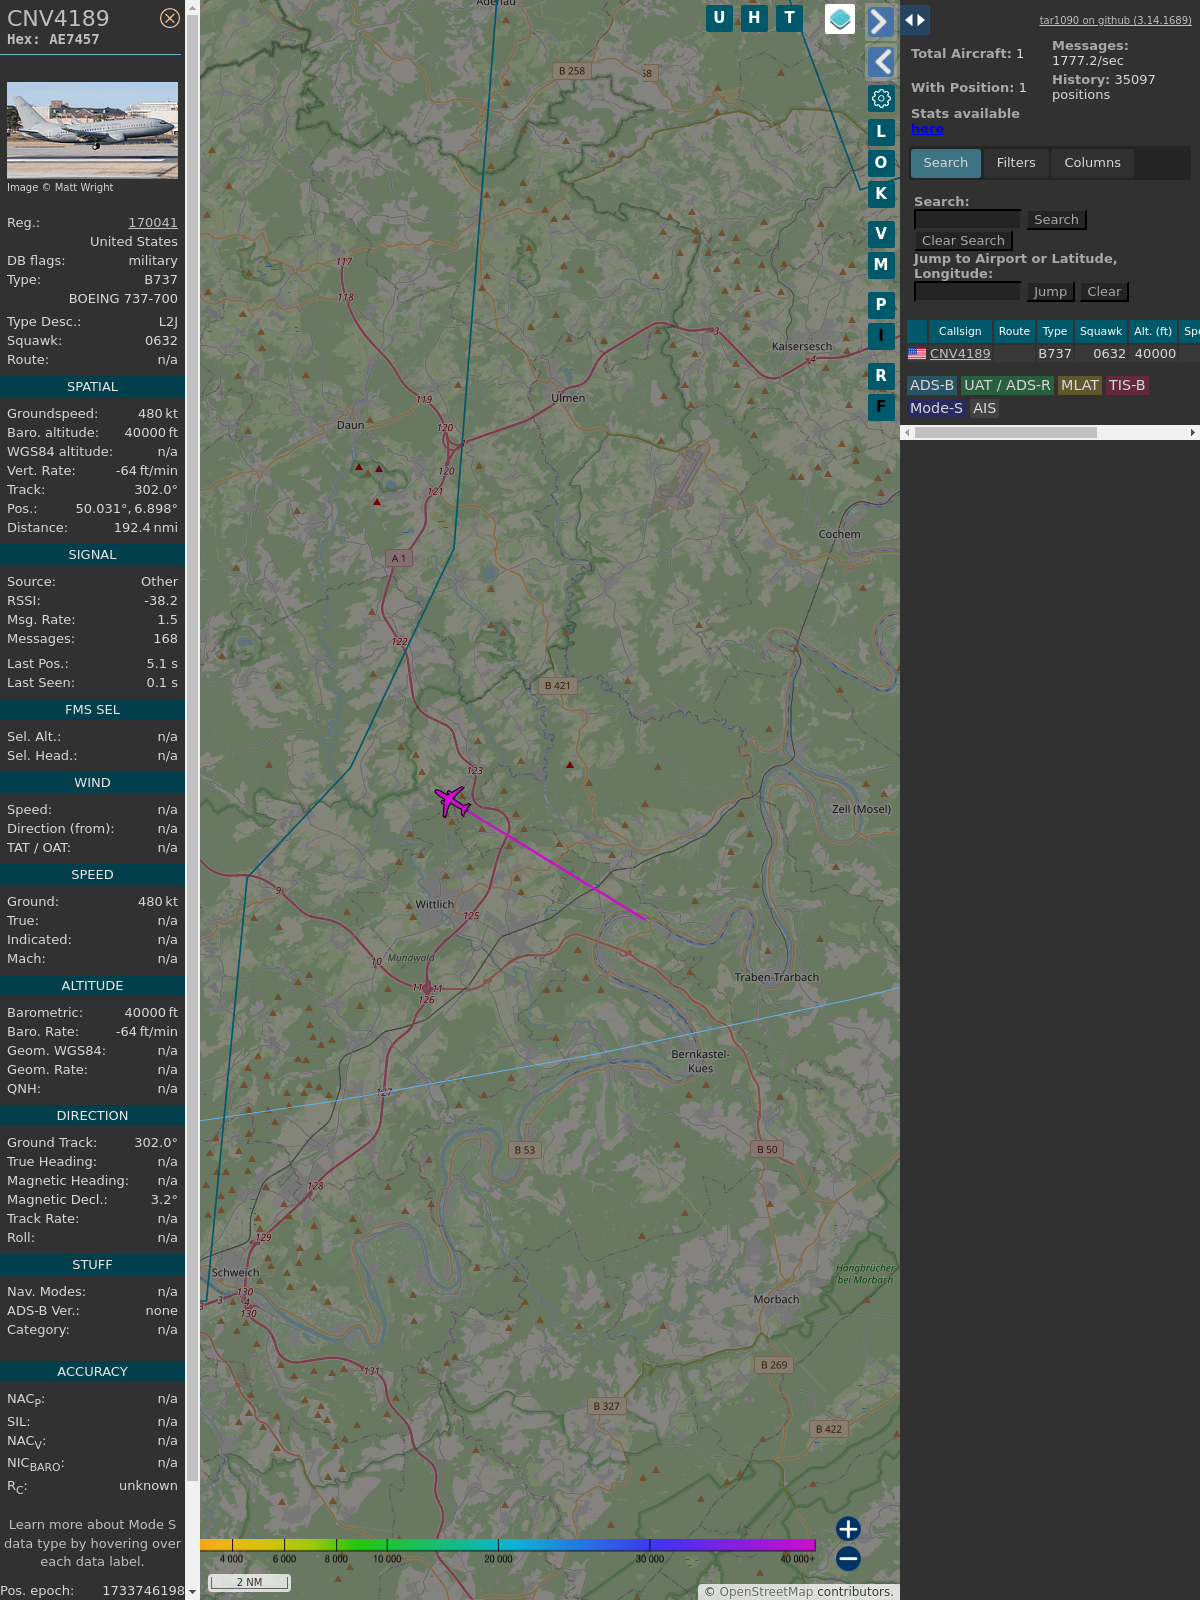This screenshot has height=1600, width=1200.
Task: Zoom in with the plus button
Action: [x=848, y=1529]
